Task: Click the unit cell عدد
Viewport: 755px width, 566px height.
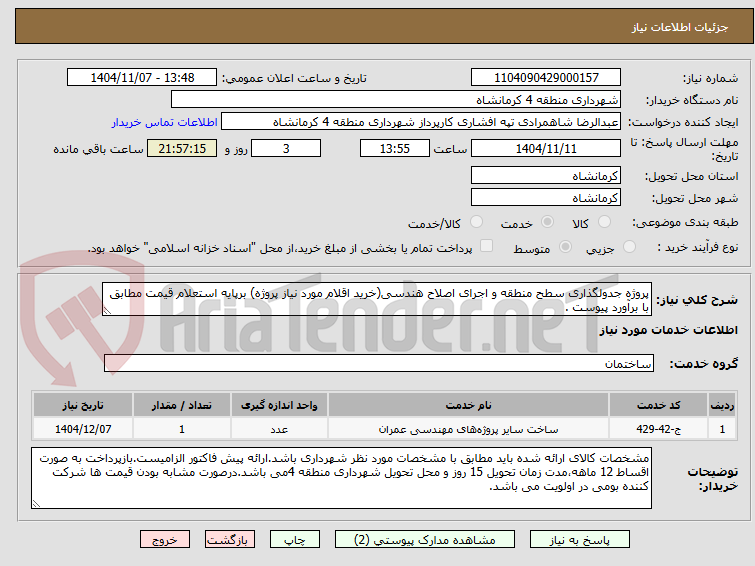Action: (279, 429)
